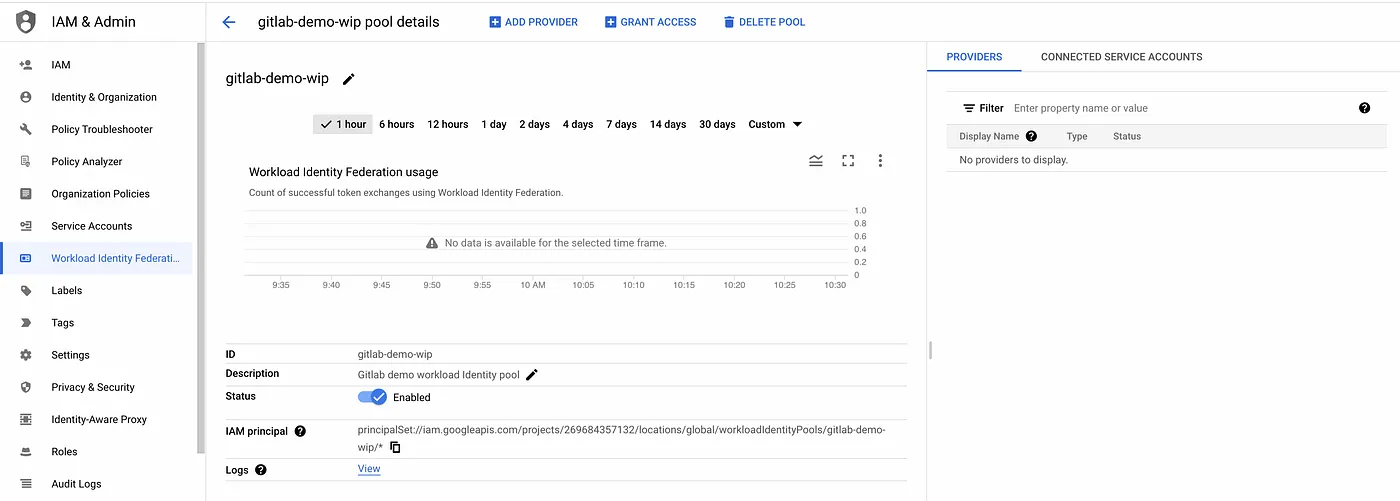Click the IAM & Admin shield icon

[26, 21]
